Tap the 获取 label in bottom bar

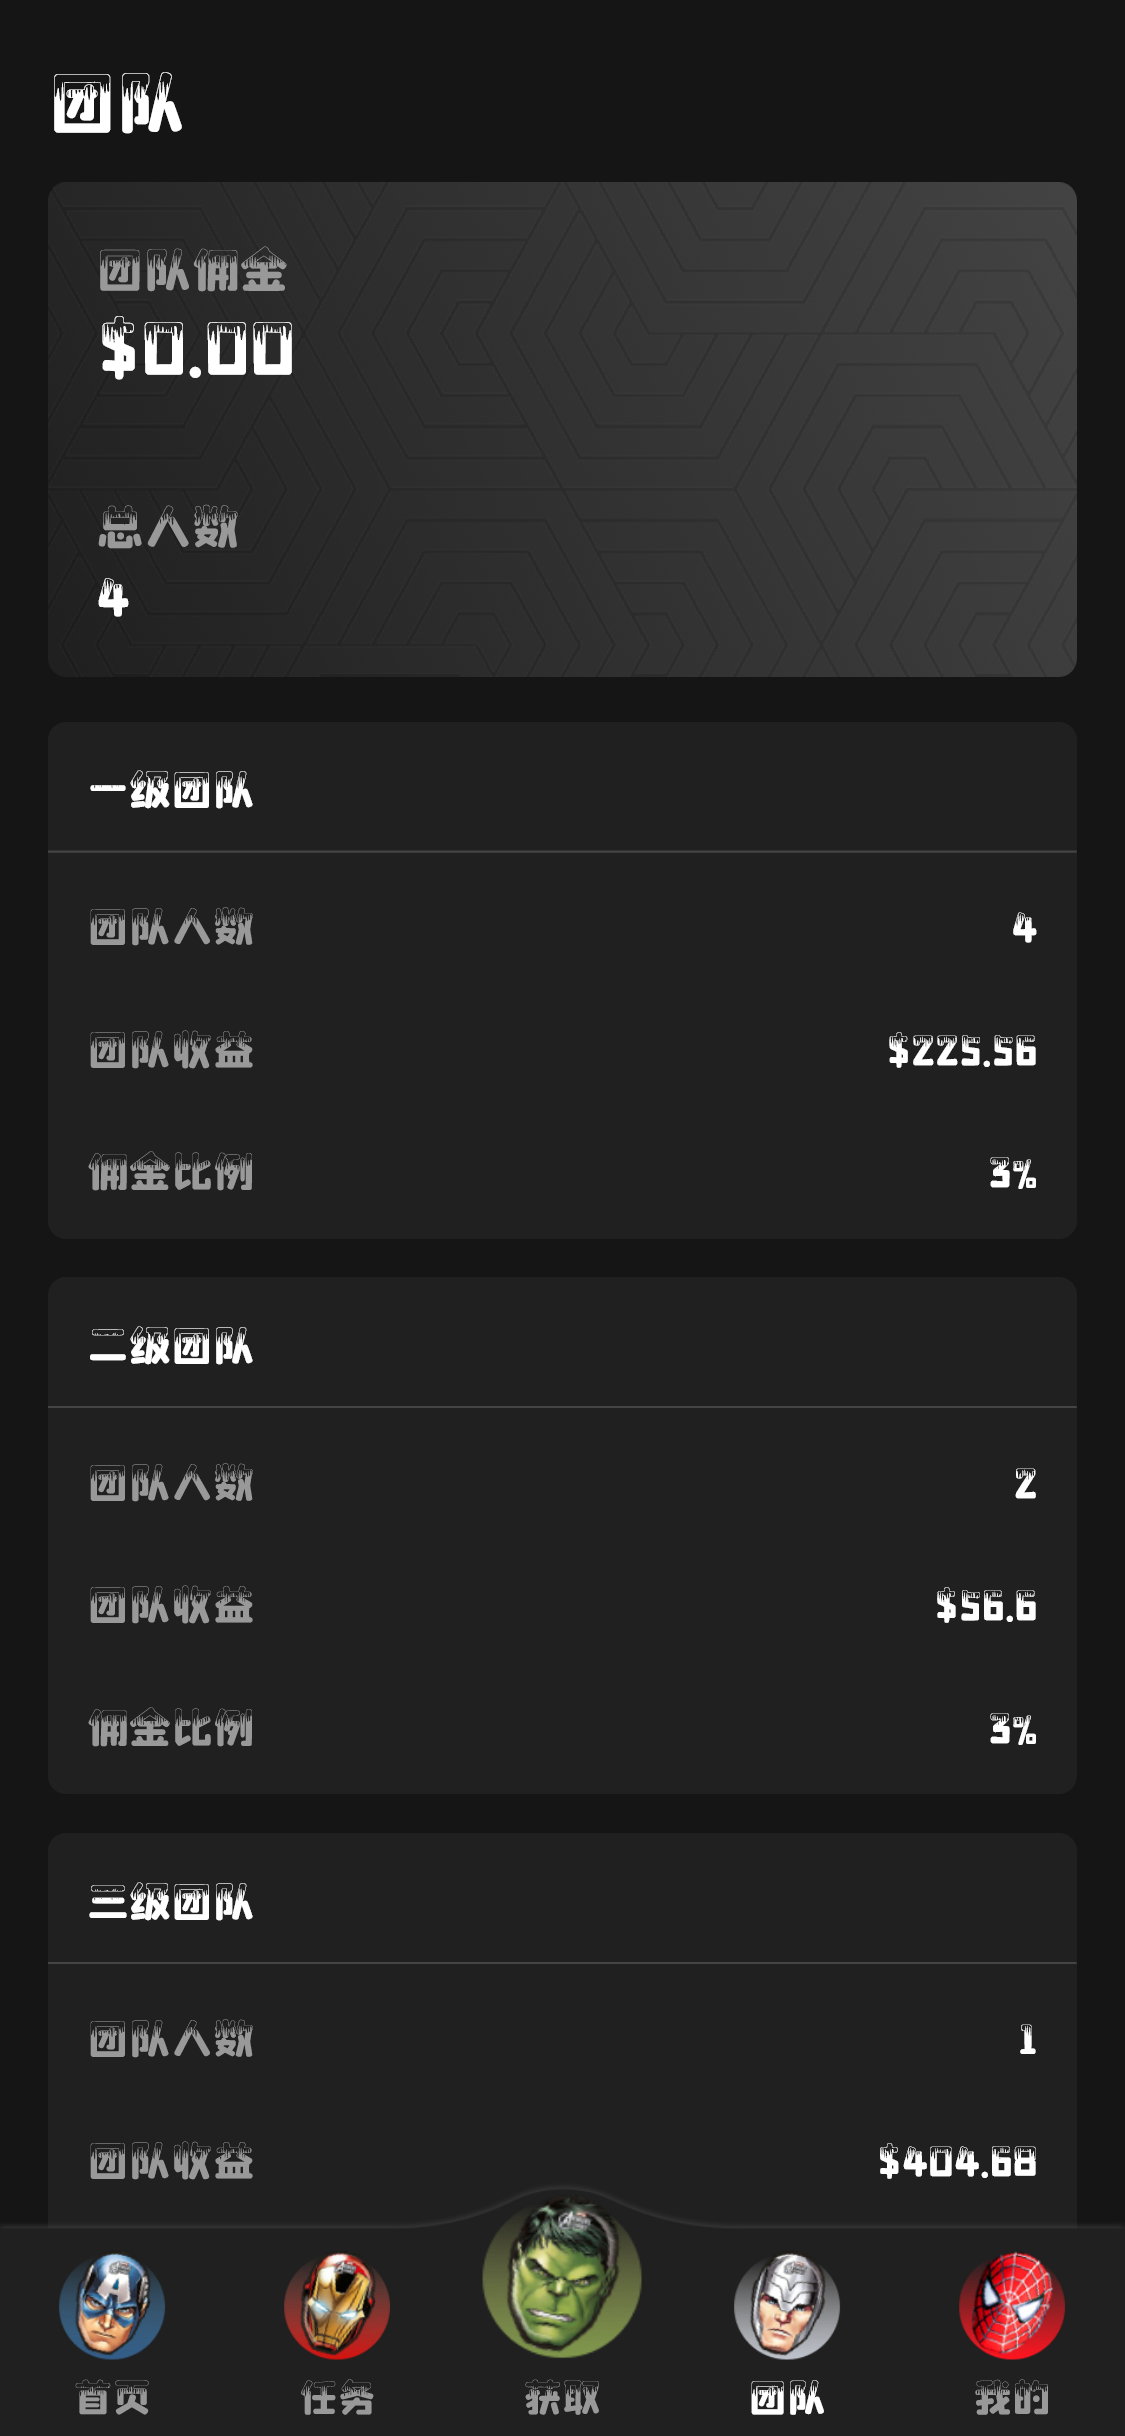(x=562, y=2398)
